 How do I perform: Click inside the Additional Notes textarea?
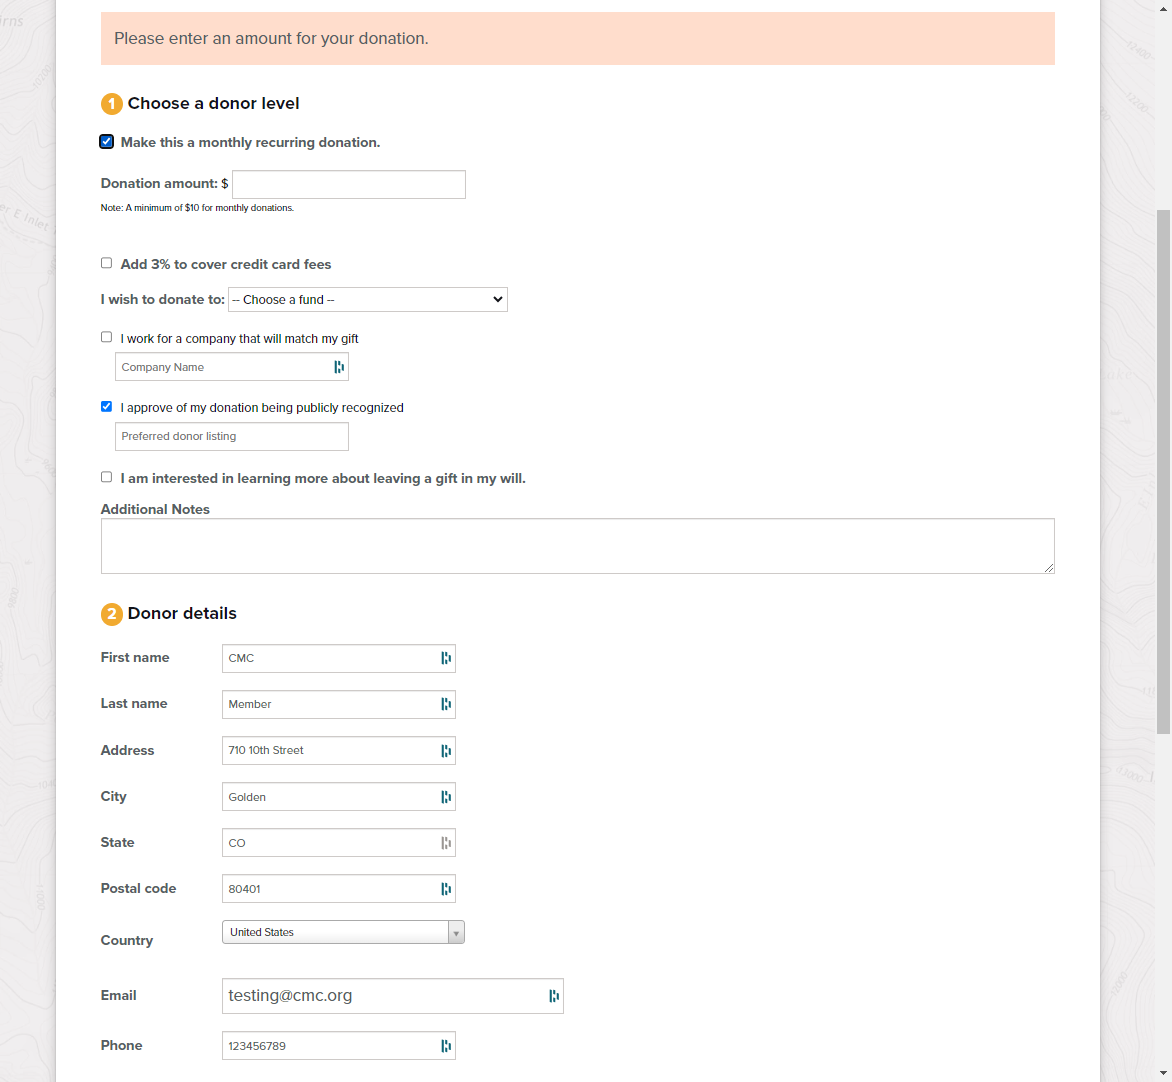tap(578, 546)
